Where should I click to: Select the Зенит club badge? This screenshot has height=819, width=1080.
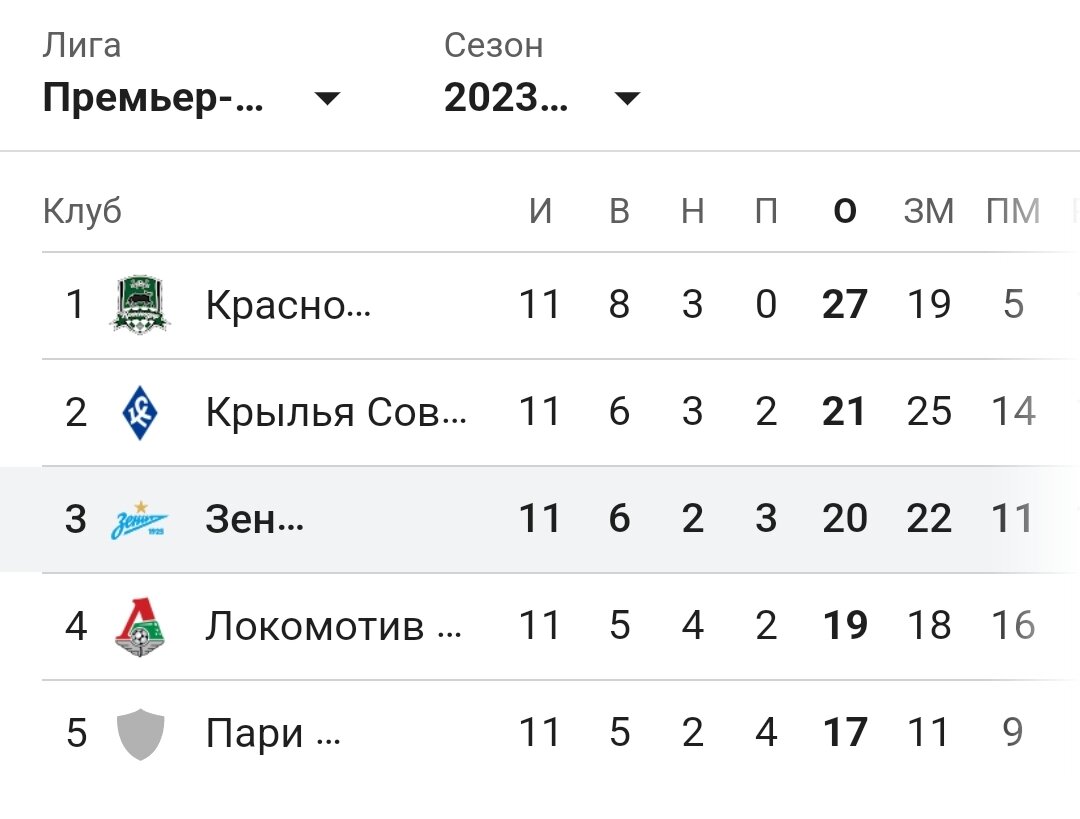138,519
